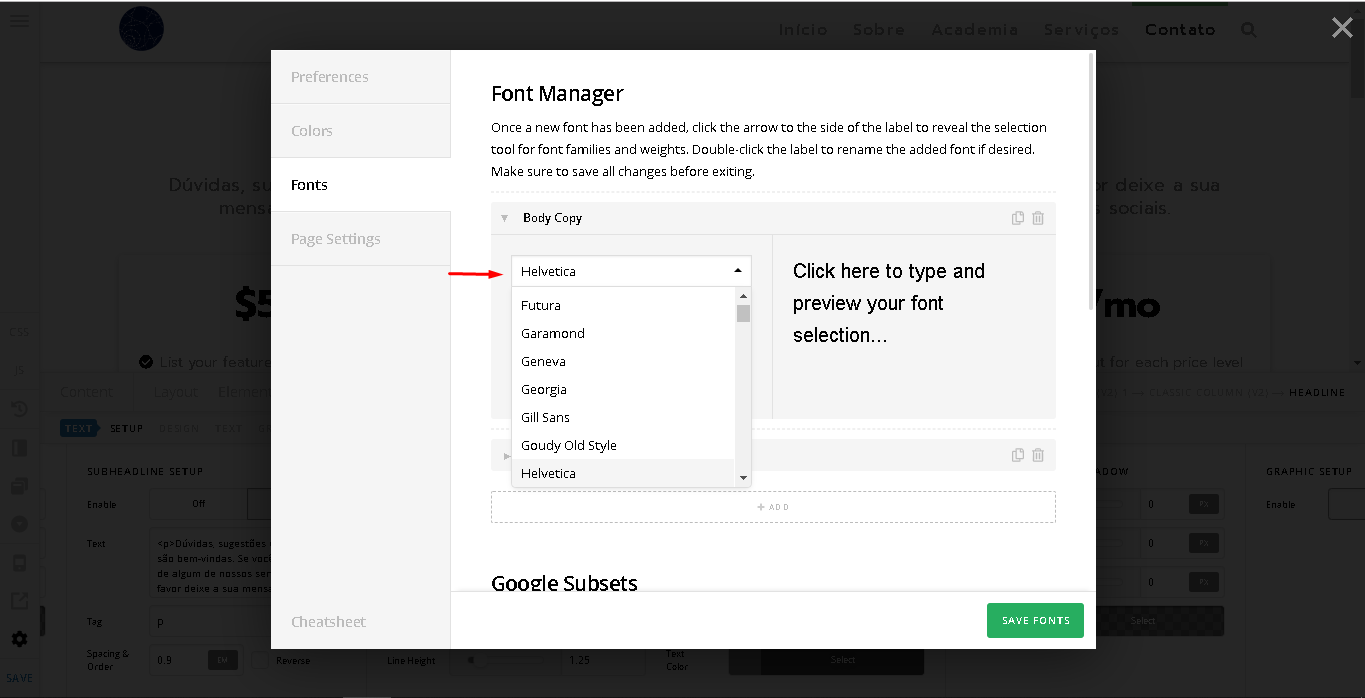Select highlighted Helvetica option in list
Image resolution: width=1365 pixels, height=698 pixels.
pos(623,473)
